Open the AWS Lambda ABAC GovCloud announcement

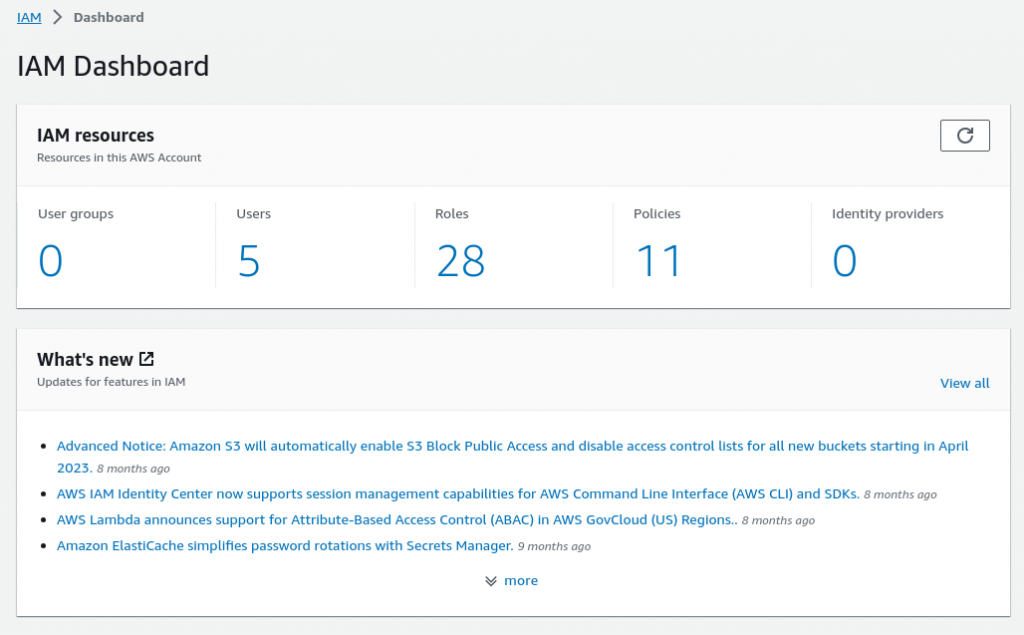(397, 520)
